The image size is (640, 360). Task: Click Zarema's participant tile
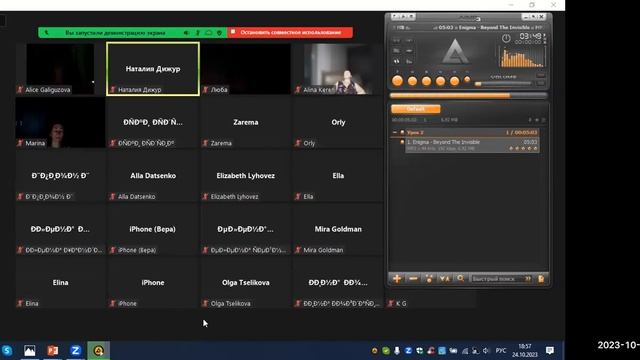coord(246,122)
